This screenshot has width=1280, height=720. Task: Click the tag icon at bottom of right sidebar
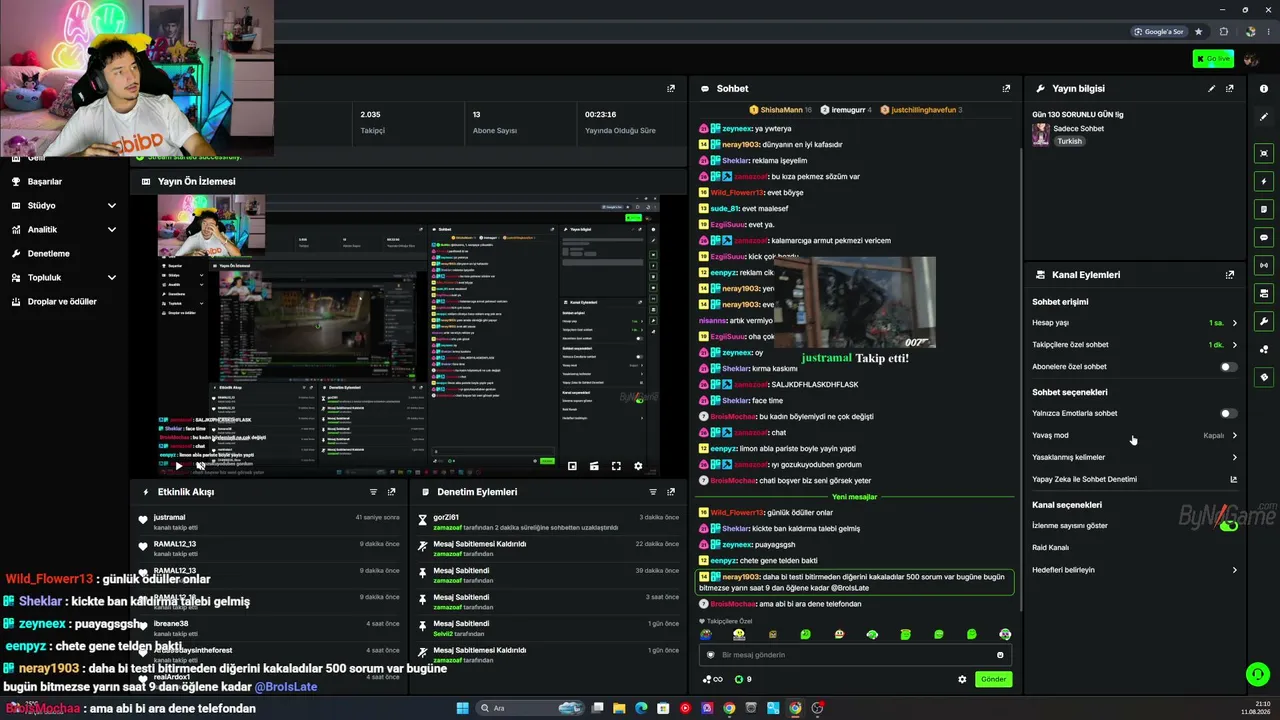tap(1264, 377)
